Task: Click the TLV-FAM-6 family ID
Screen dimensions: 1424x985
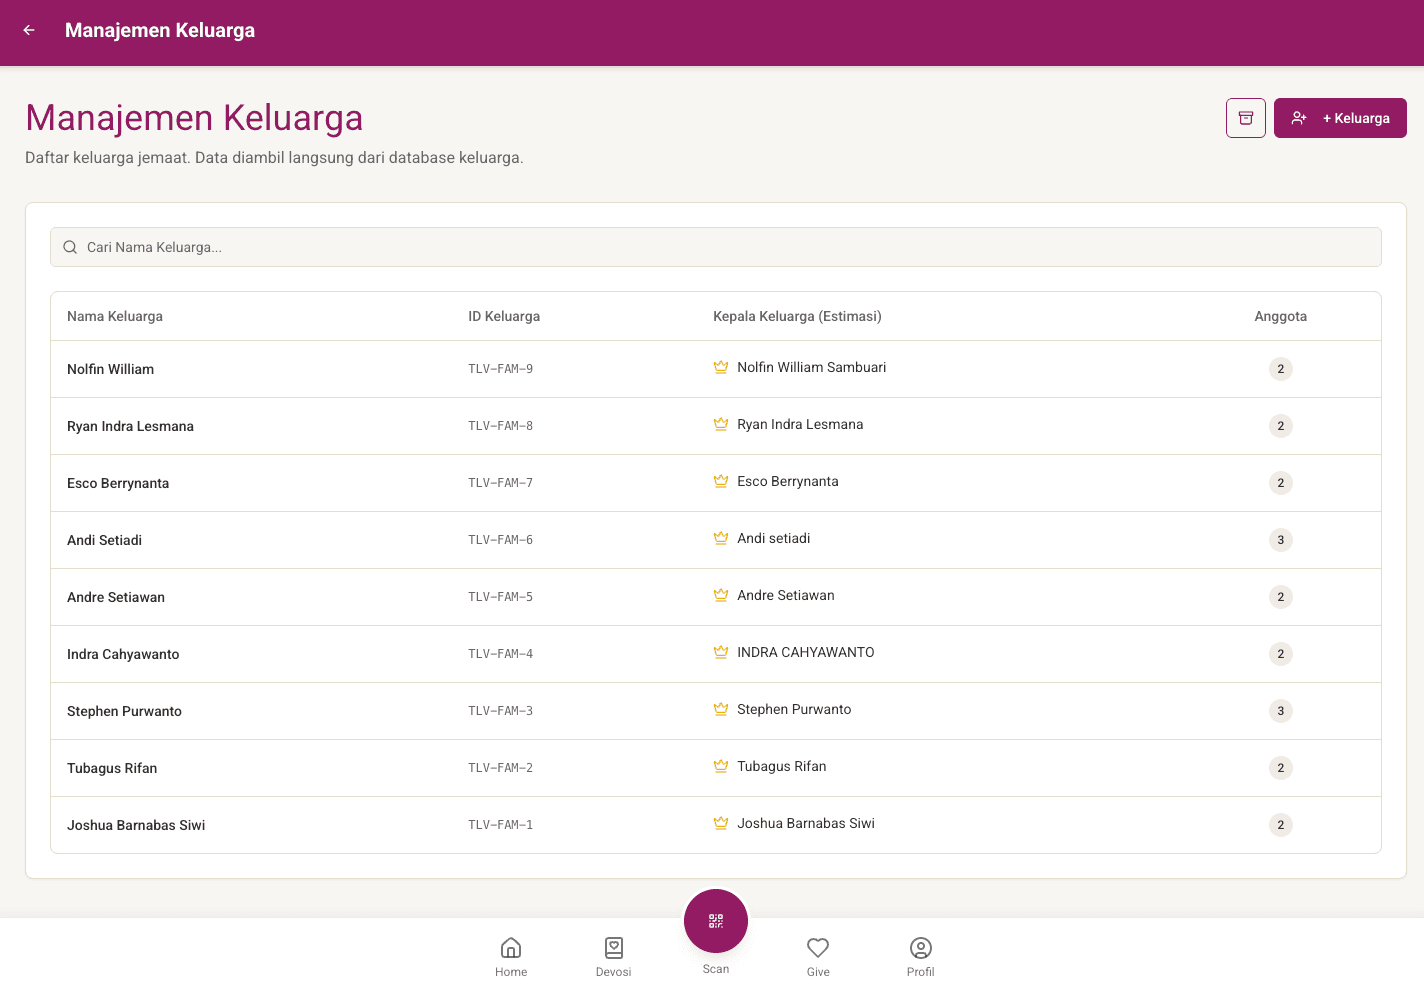Action: pos(500,540)
